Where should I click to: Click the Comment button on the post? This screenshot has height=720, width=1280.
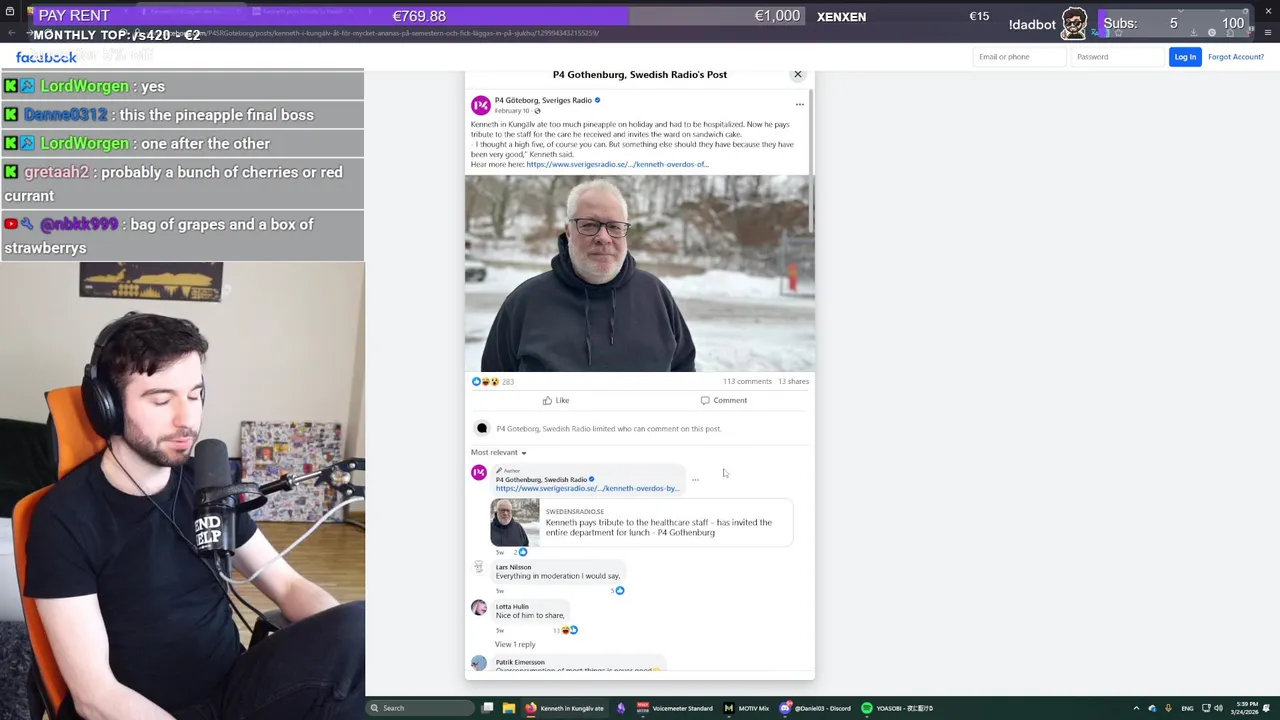click(x=723, y=401)
